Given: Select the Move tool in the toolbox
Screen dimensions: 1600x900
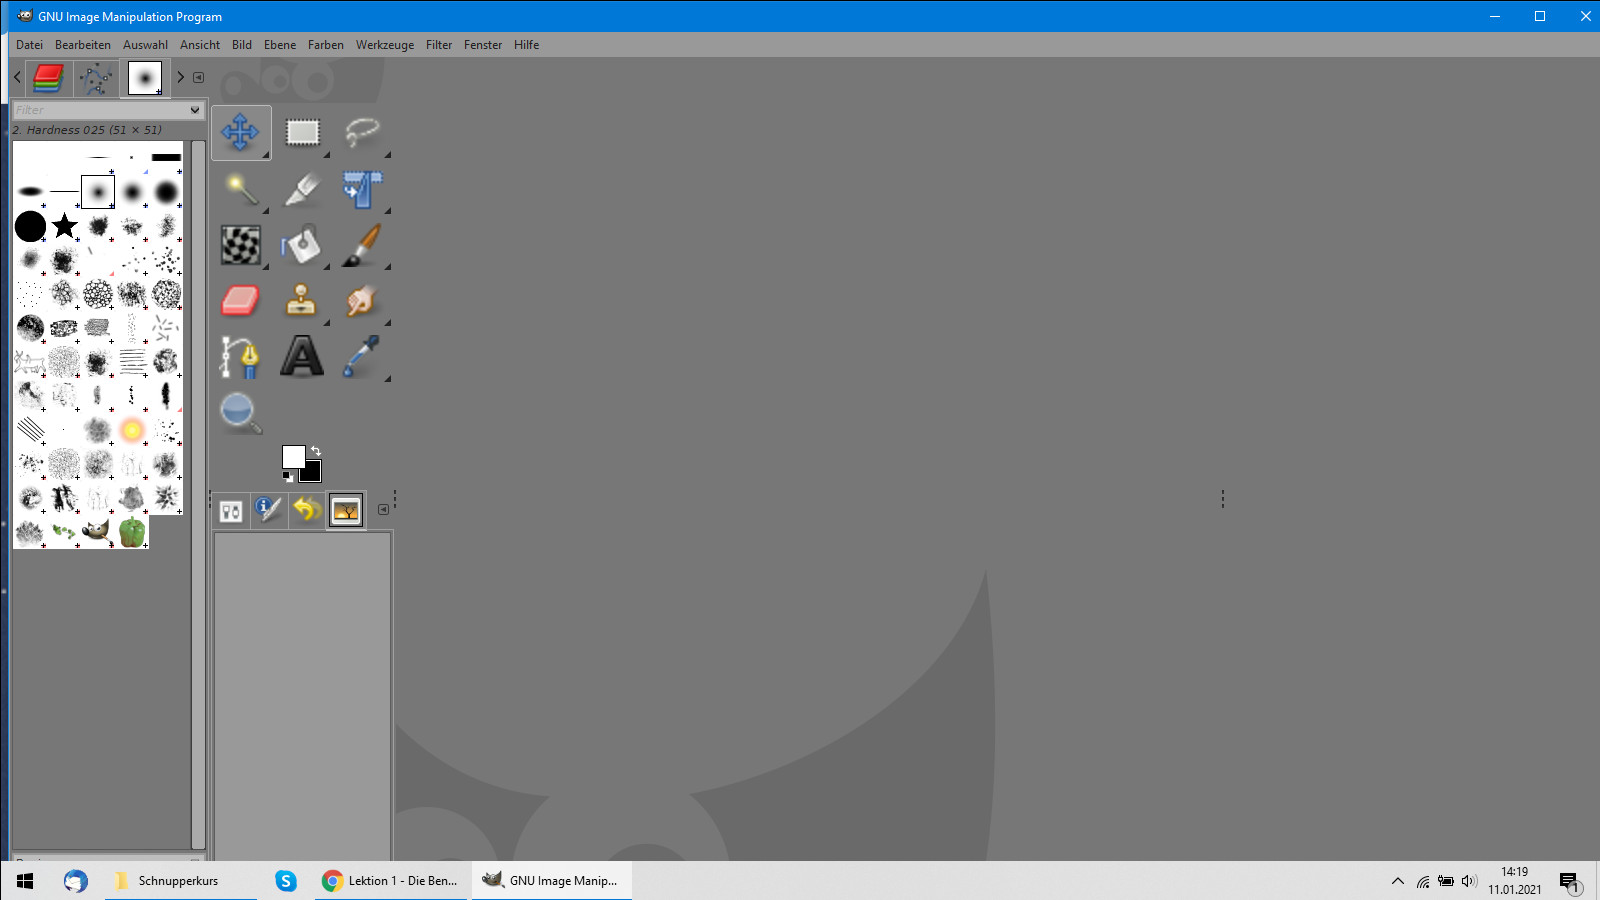Looking at the screenshot, I should (x=240, y=132).
